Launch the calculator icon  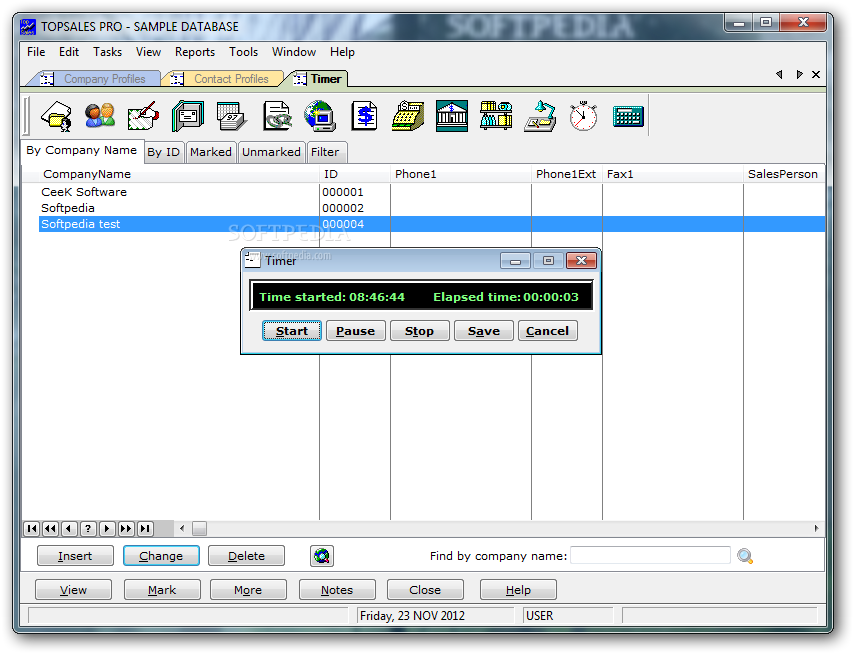click(x=628, y=116)
